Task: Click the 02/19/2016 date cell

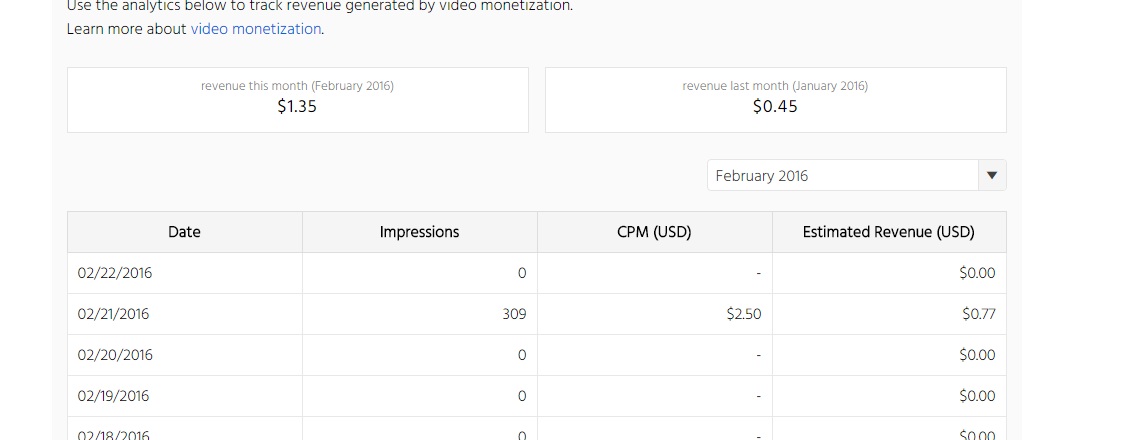Action: (x=113, y=396)
